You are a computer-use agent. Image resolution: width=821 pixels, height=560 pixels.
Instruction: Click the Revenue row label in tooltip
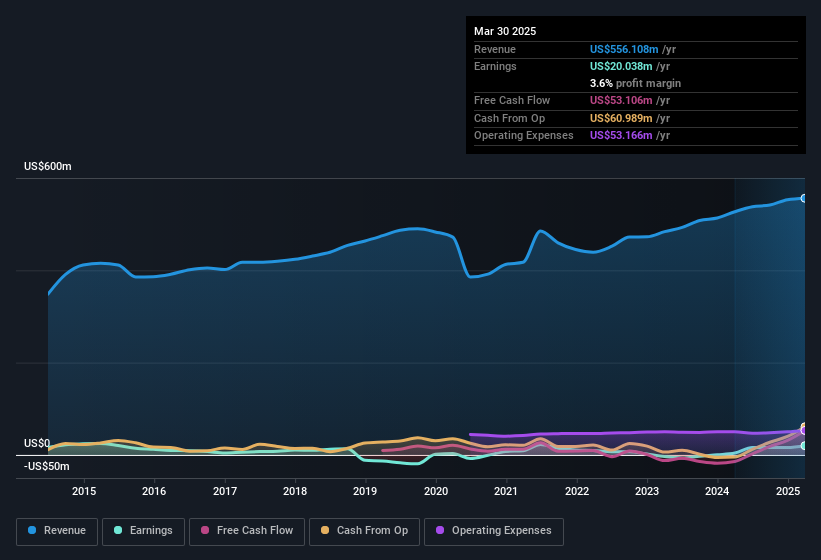(x=495, y=49)
